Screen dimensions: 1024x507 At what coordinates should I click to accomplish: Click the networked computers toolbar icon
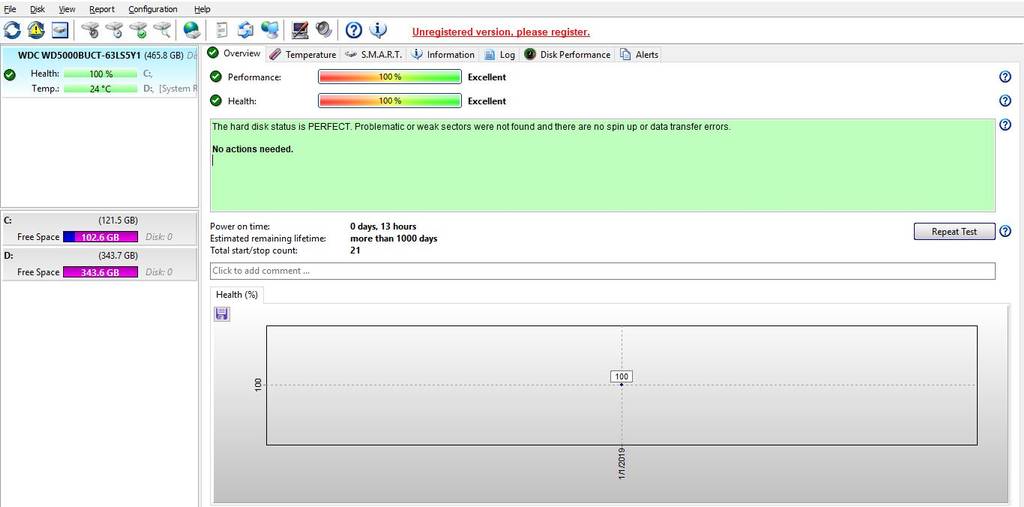pos(270,29)
